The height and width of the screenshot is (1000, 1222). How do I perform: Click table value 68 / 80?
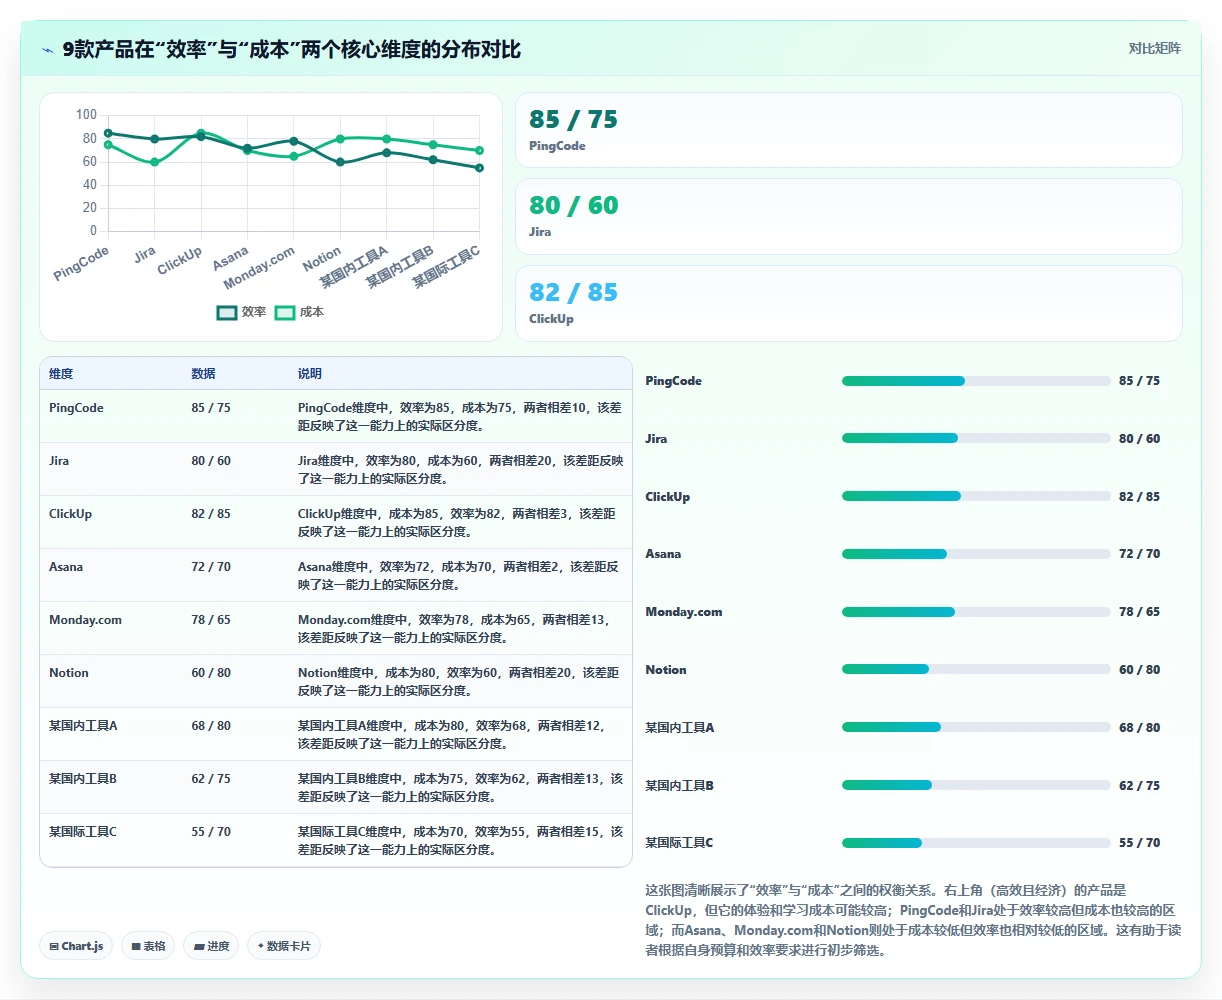pos(211,726)
